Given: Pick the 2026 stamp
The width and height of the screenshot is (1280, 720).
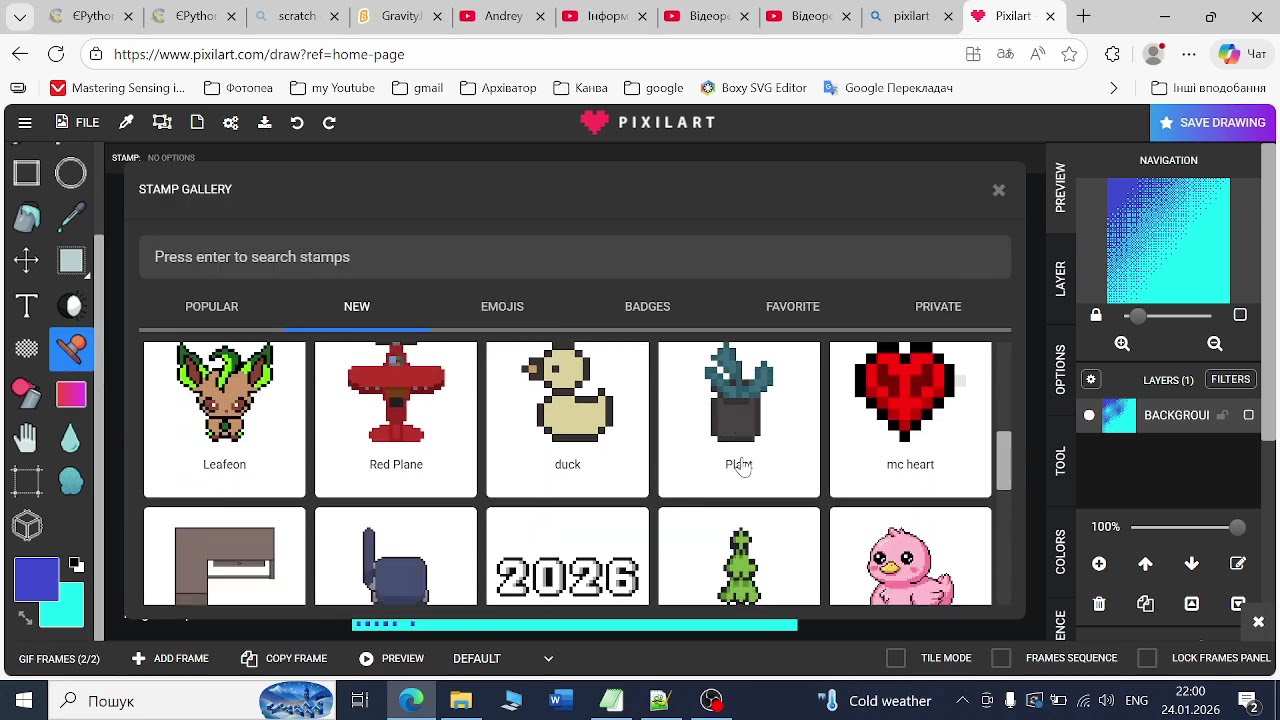Looking at the screenshot, I should [x=567, y=557].
